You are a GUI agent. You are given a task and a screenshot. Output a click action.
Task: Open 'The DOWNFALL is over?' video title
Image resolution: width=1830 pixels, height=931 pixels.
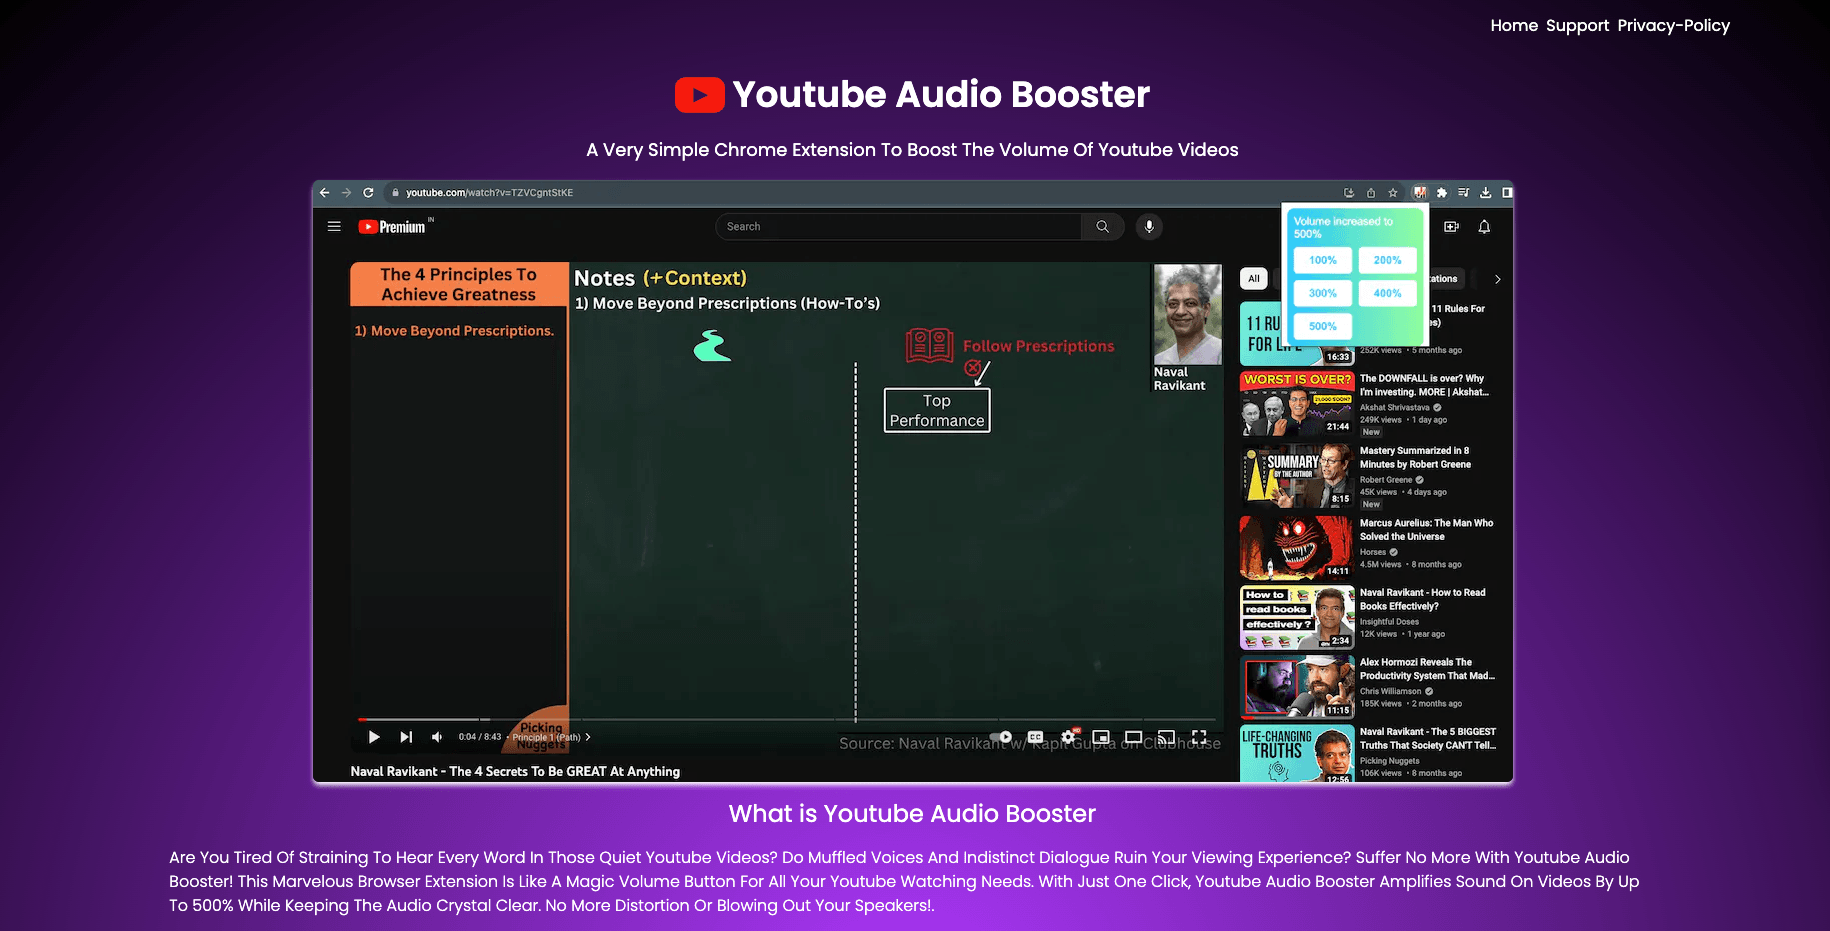[x=1424, y=385]
